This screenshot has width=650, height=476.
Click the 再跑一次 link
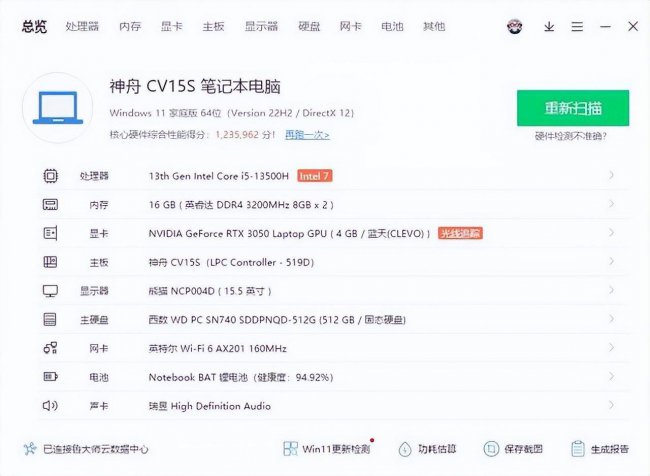click(x=307, y=135)
